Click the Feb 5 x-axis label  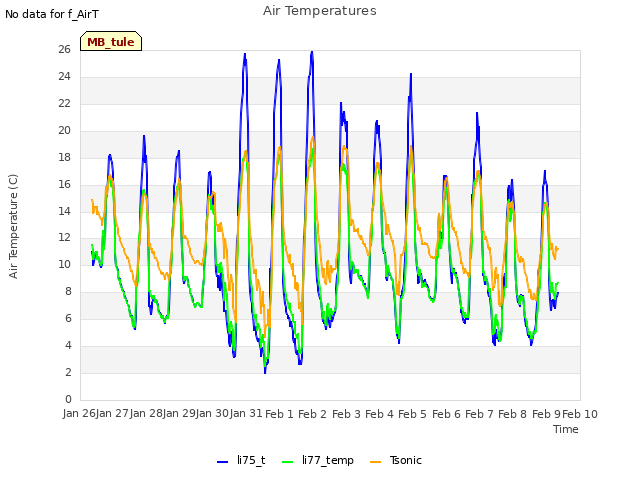[413, 414]
